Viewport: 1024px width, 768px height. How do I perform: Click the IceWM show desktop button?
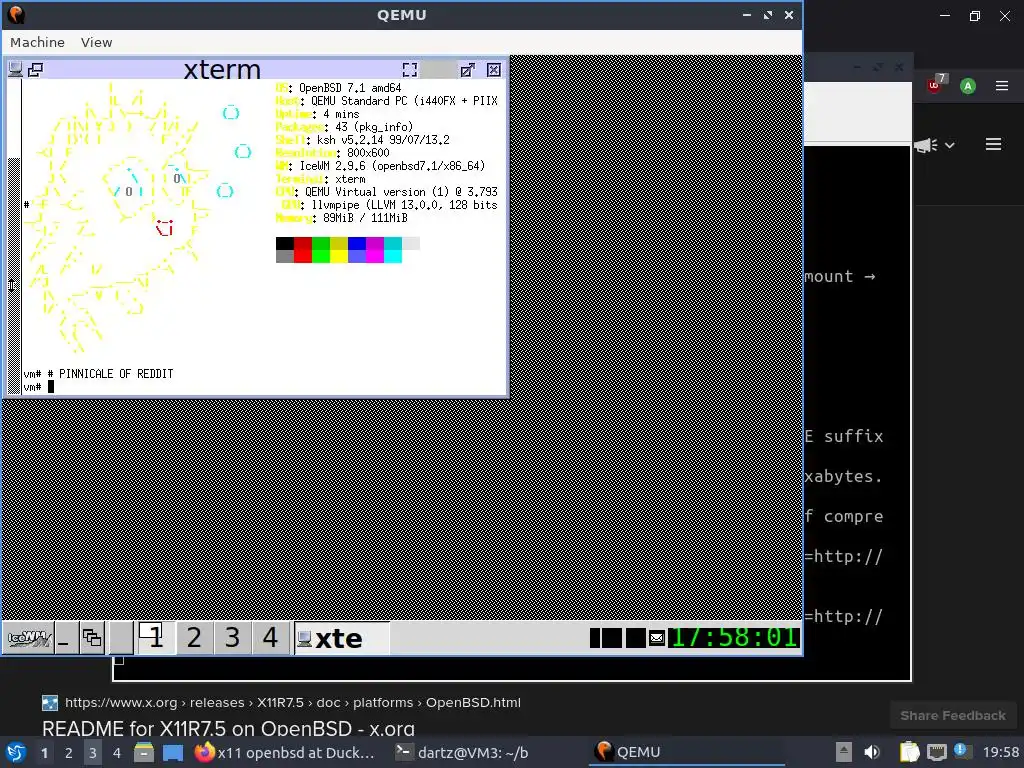65,638
